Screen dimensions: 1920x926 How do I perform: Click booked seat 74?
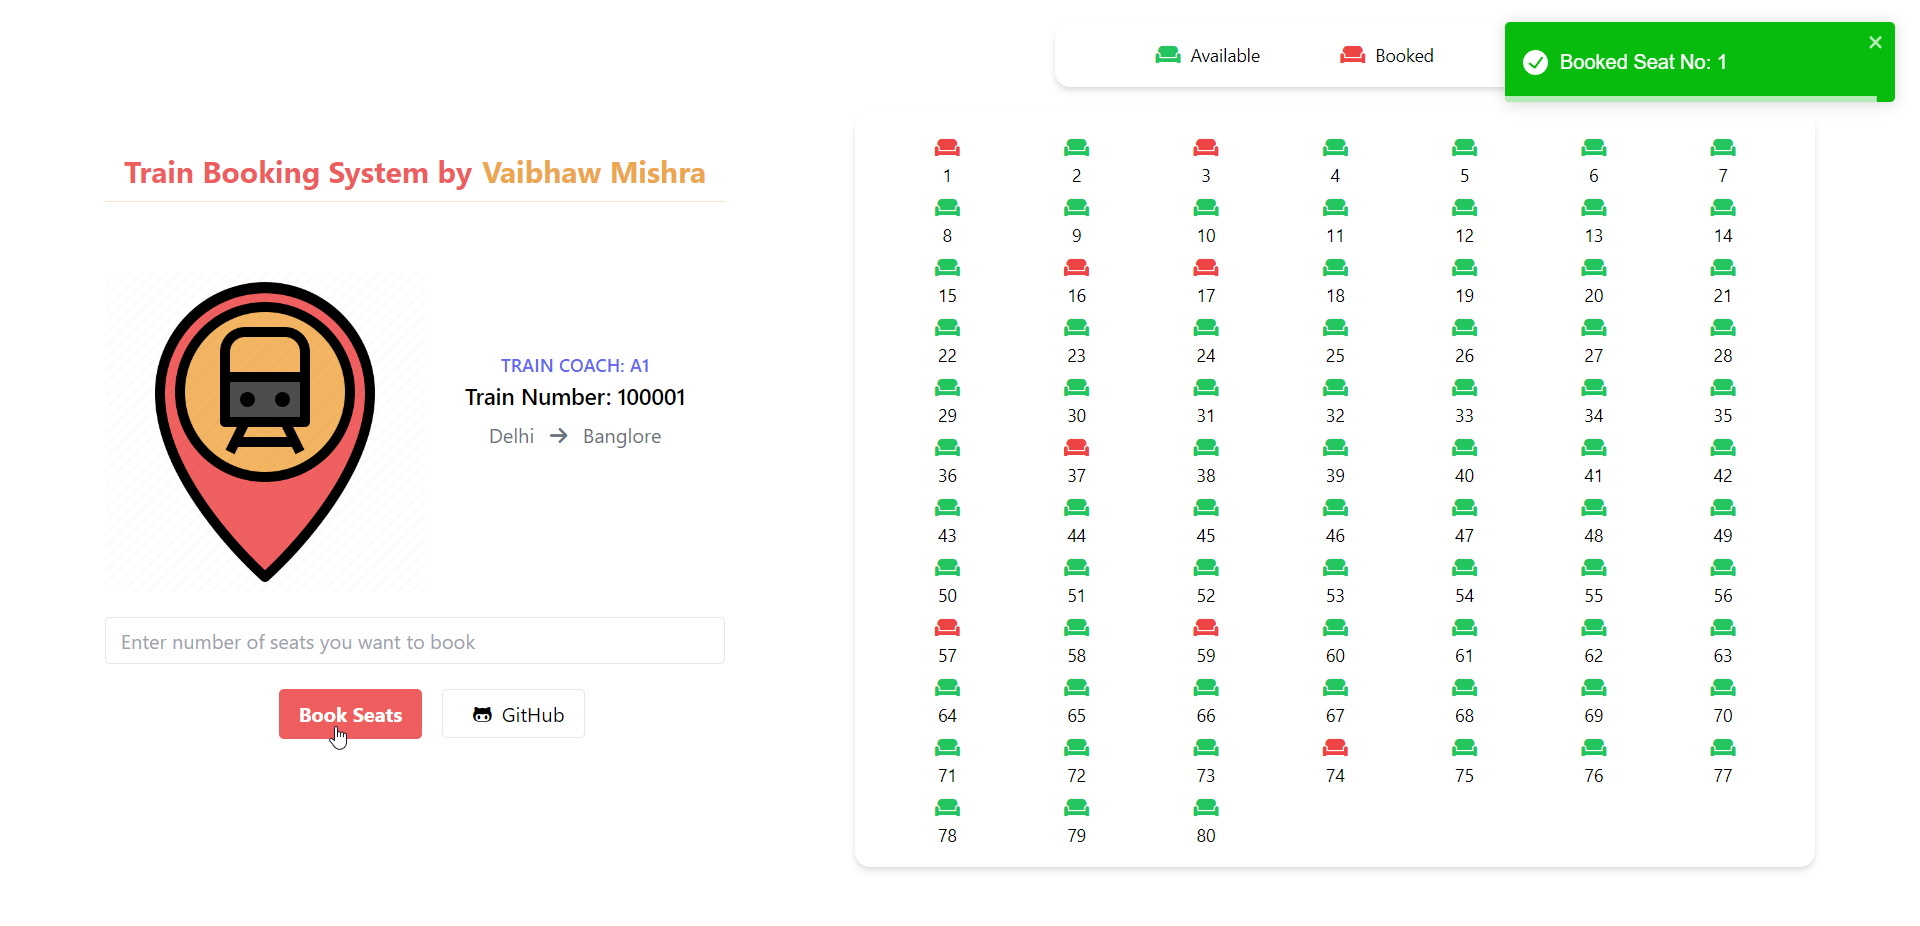[1335, 748]
